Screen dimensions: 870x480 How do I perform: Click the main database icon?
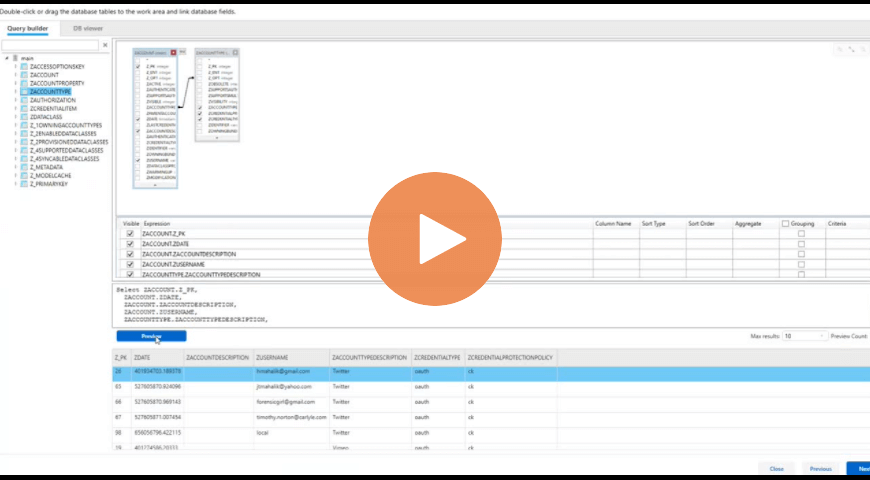pos(14,58)
